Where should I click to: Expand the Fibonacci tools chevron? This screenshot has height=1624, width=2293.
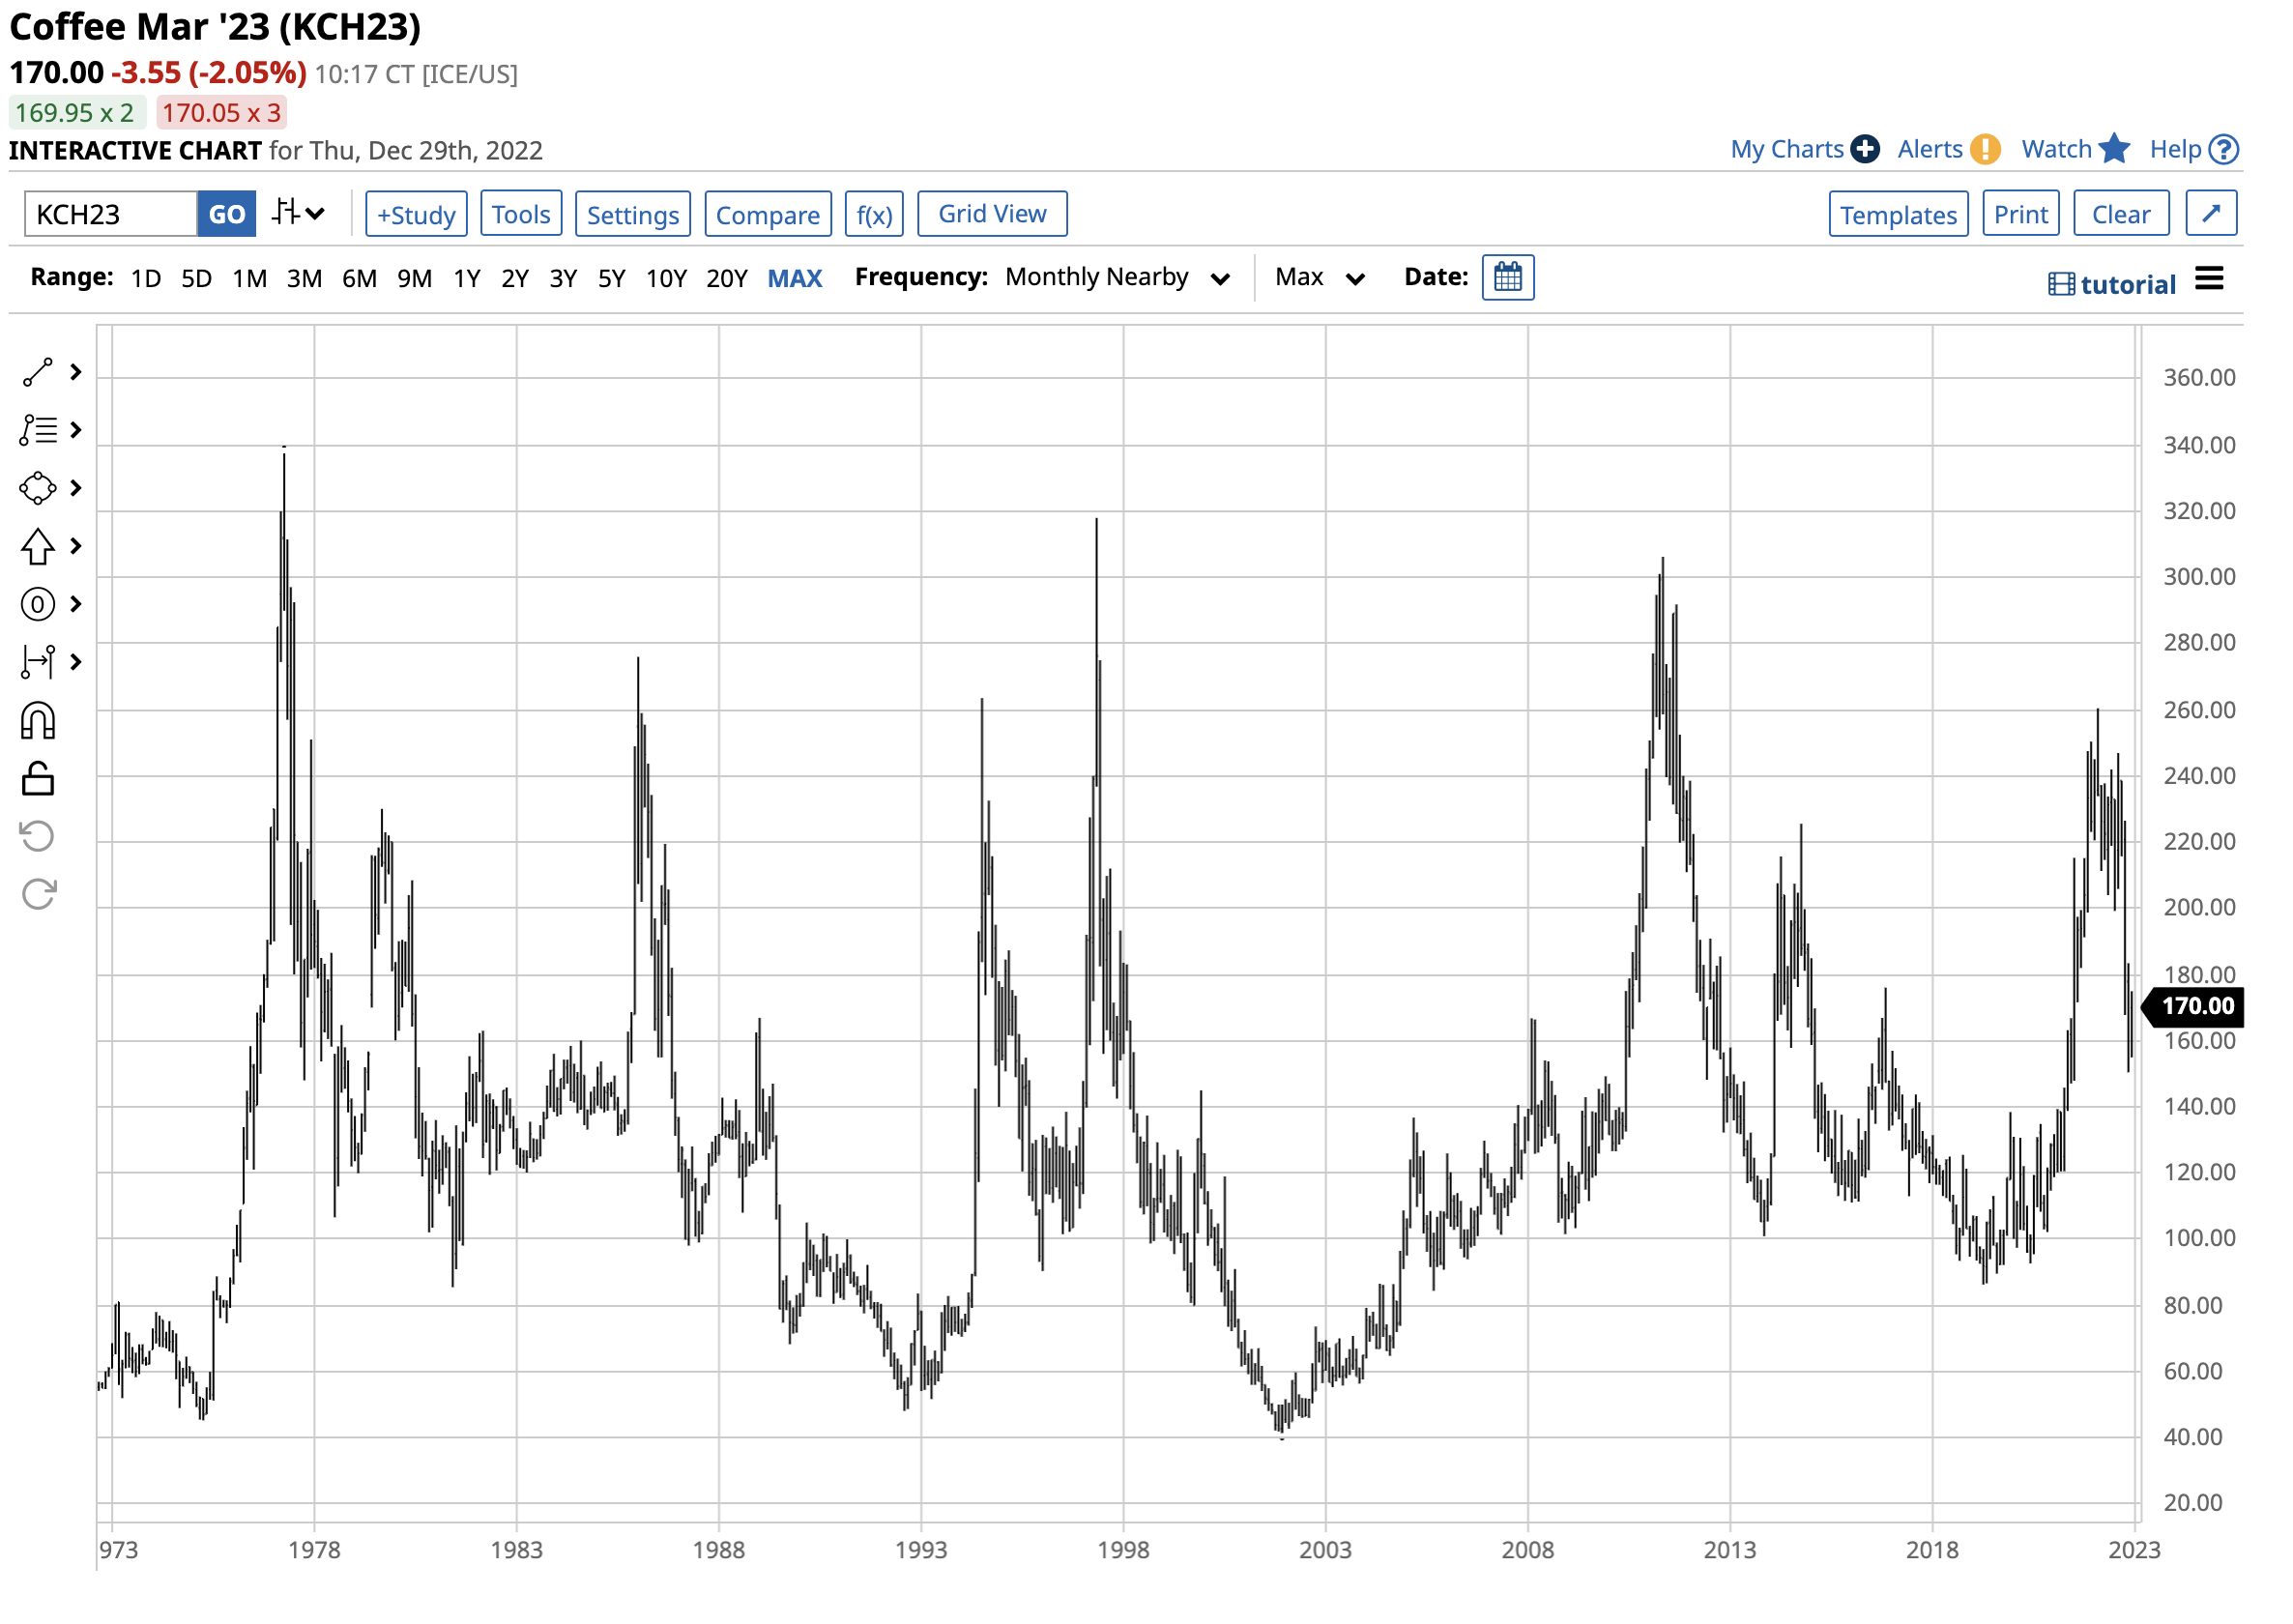coord(76,431)
